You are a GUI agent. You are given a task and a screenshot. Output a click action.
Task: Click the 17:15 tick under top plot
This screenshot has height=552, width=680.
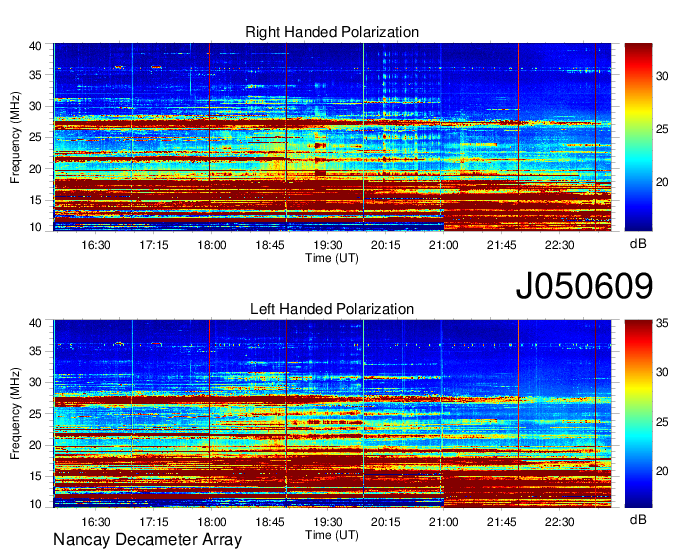(154, 245)
